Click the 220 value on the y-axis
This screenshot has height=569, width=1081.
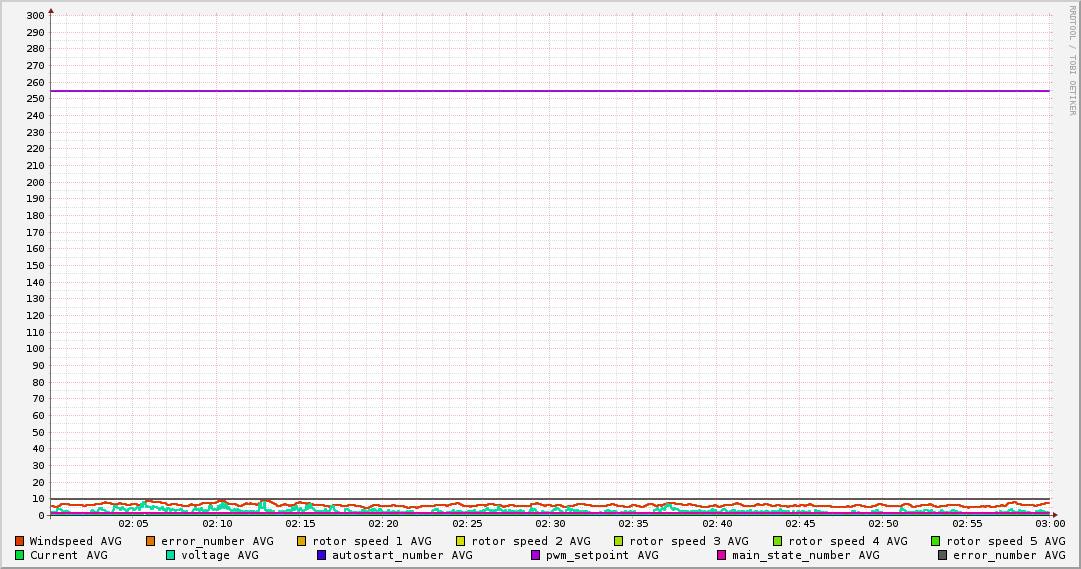36,149
